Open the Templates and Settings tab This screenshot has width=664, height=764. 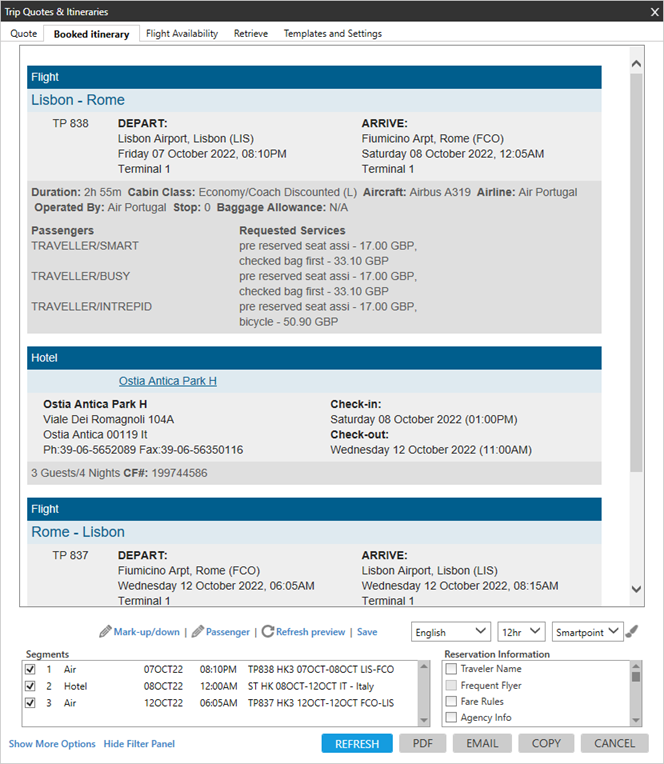point(332,34)
